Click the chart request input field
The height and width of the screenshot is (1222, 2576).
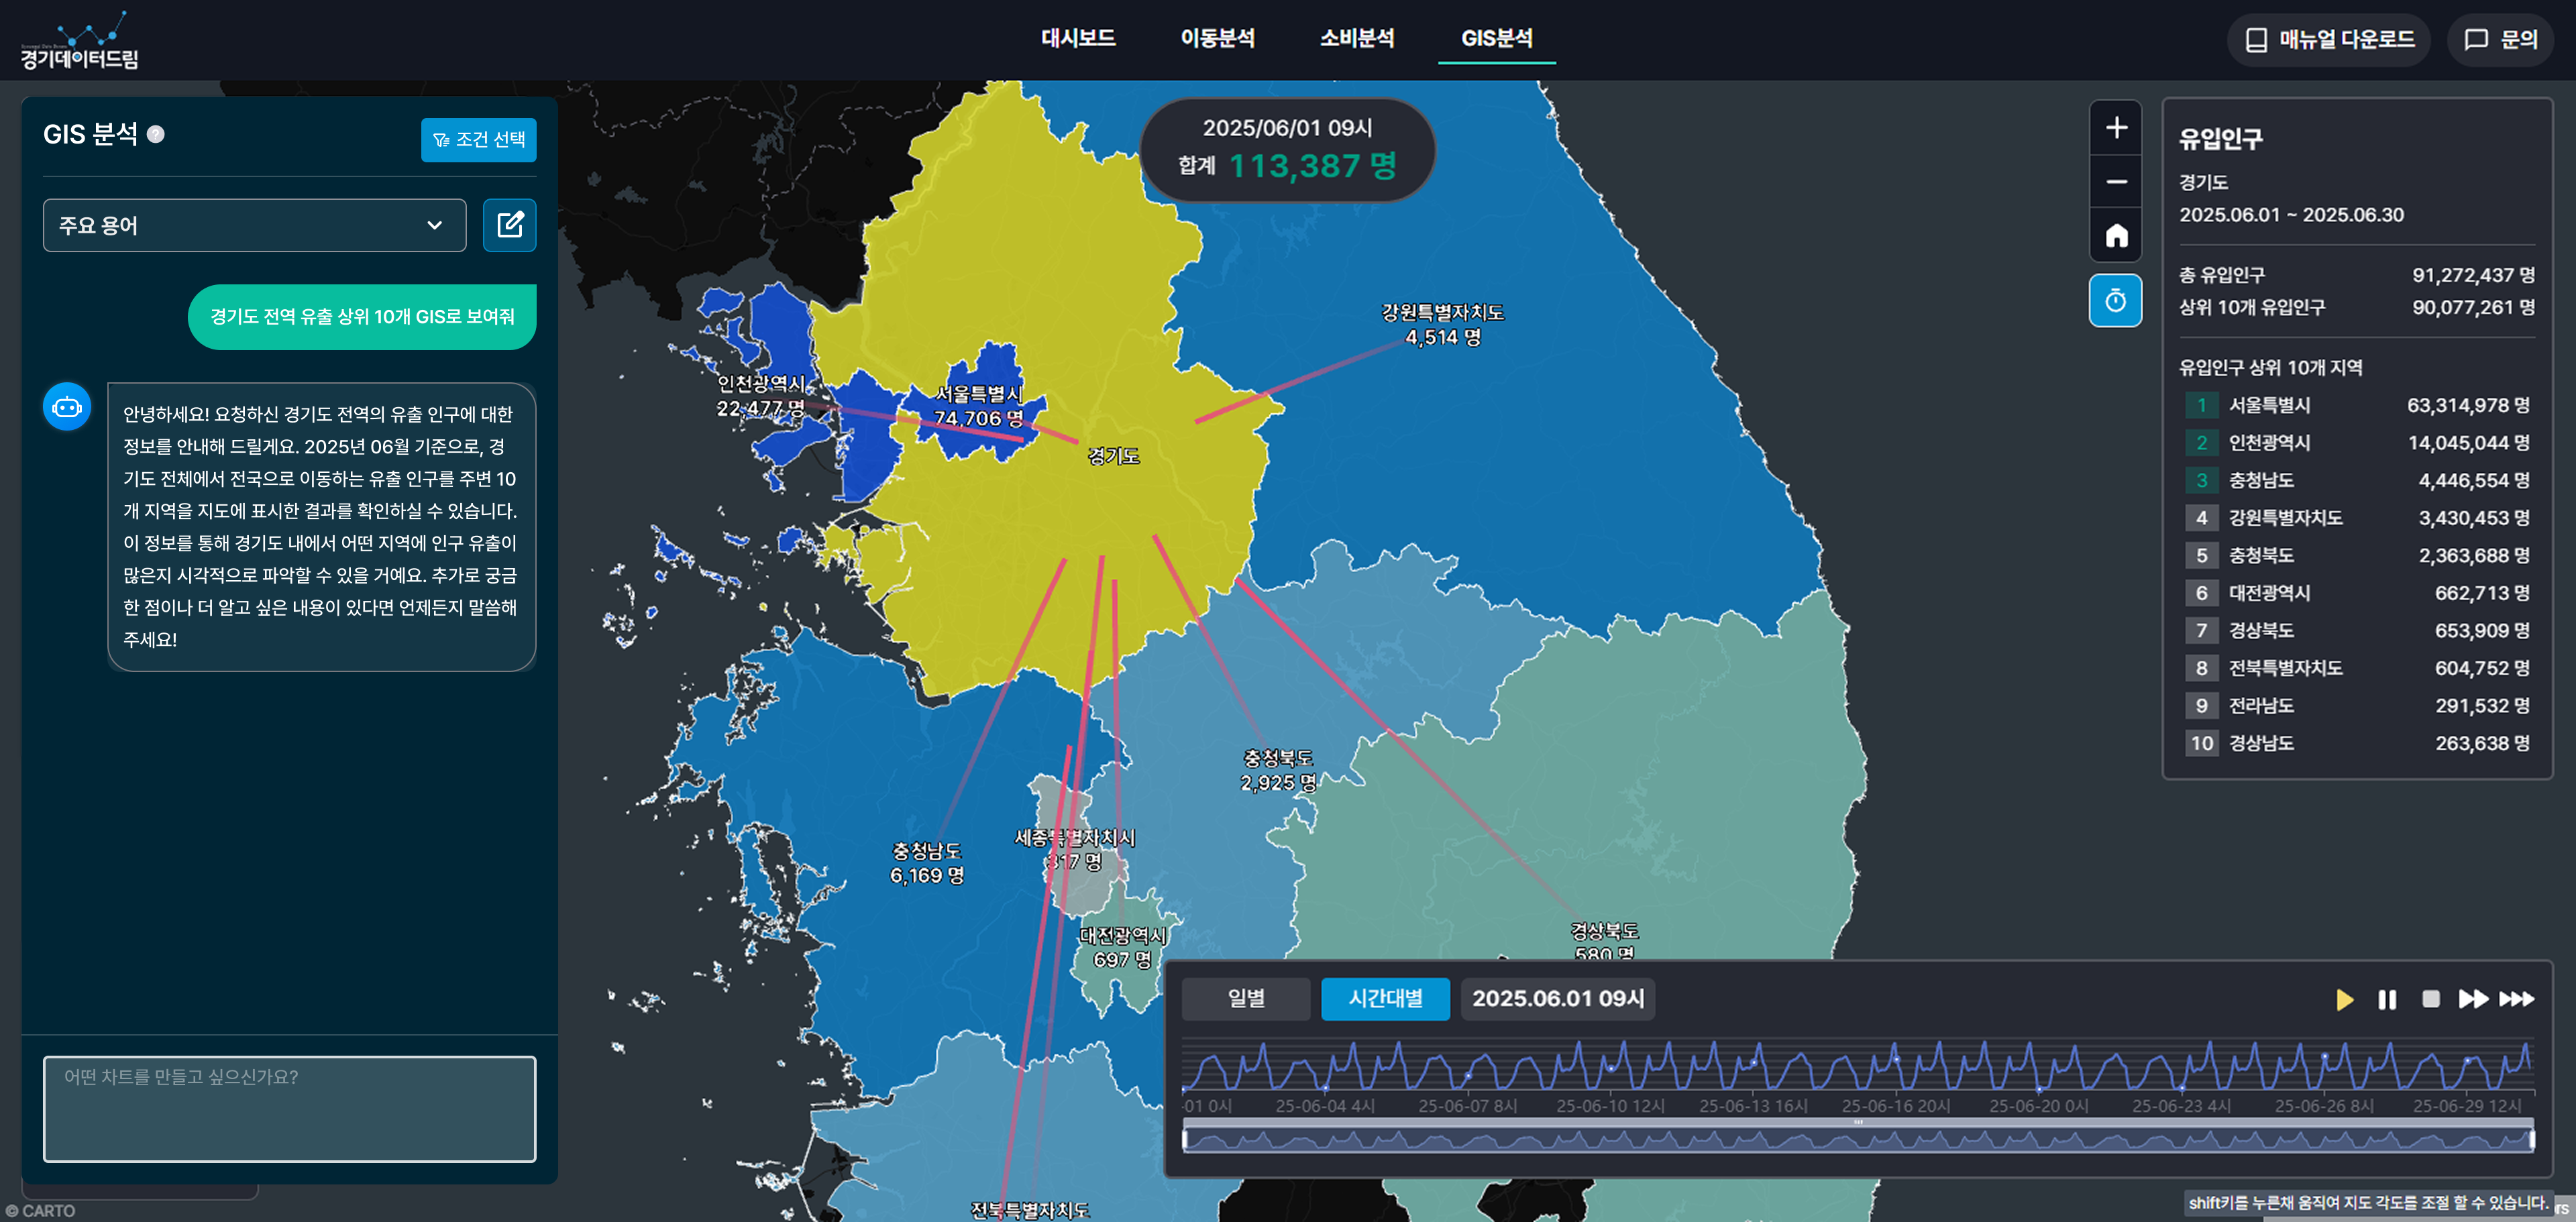pos(290,1109)
